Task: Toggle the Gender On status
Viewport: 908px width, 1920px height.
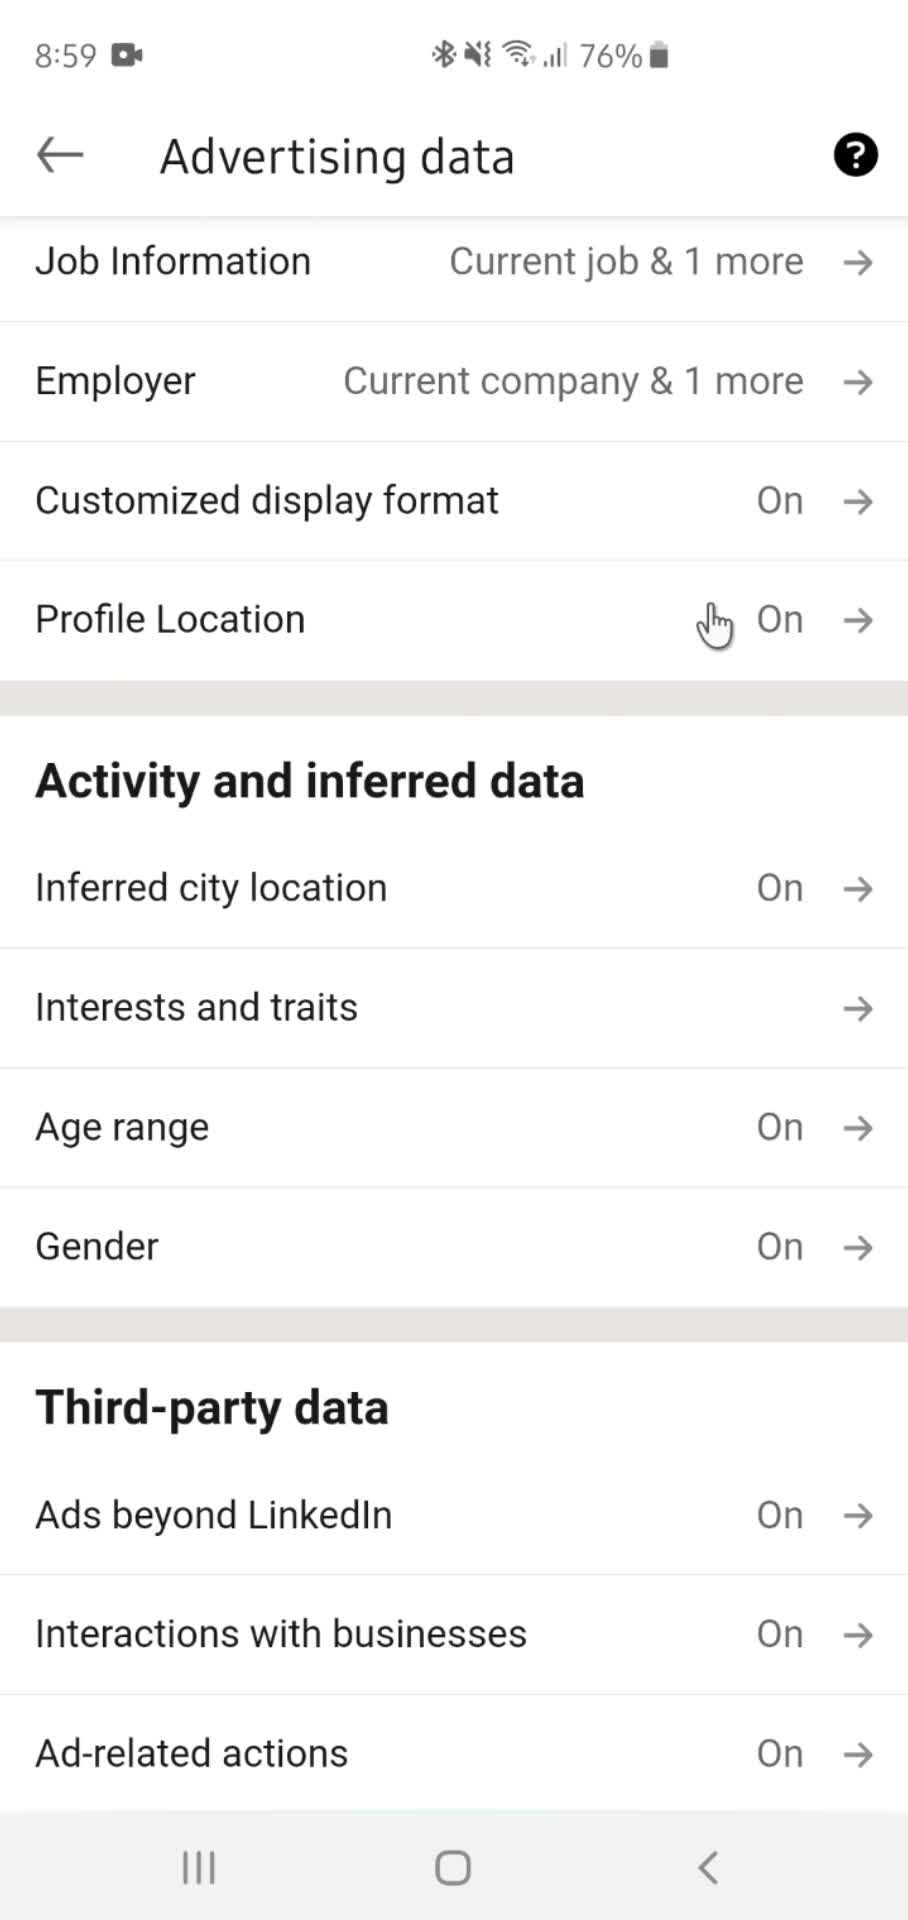Action: [779, 1247]
